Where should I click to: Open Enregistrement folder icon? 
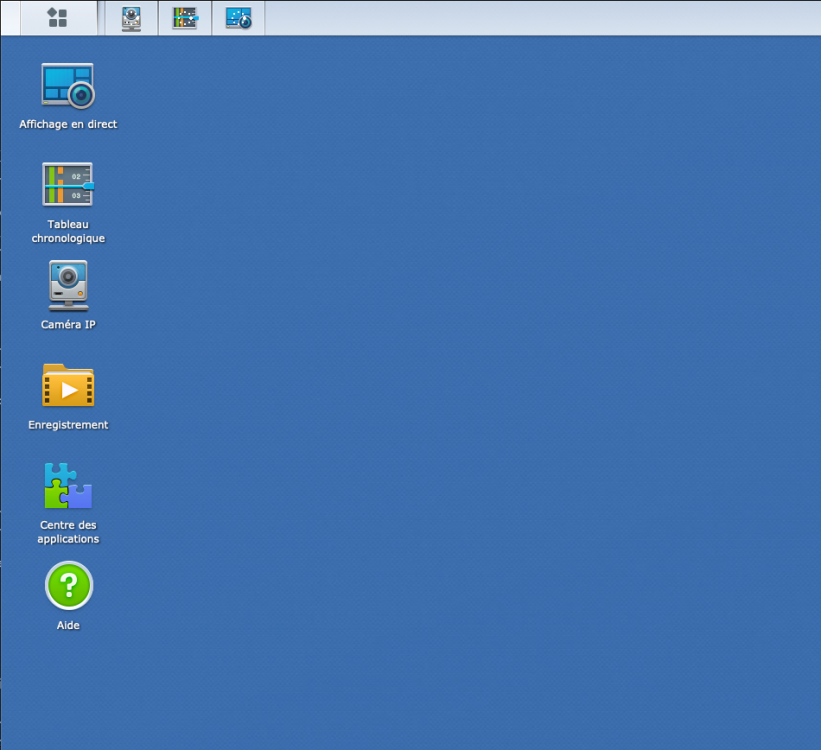[x=68, y=385]
